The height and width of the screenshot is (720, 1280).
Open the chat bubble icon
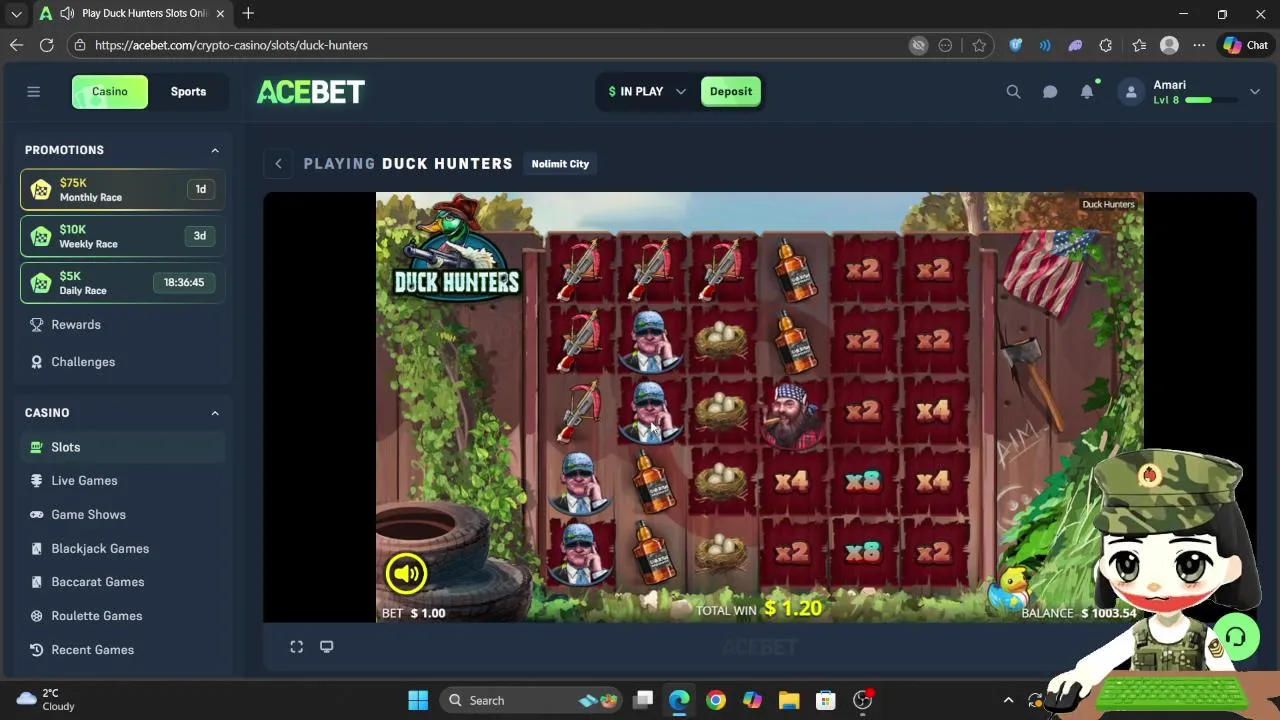pyautogui.click(x=1050, y=92)
